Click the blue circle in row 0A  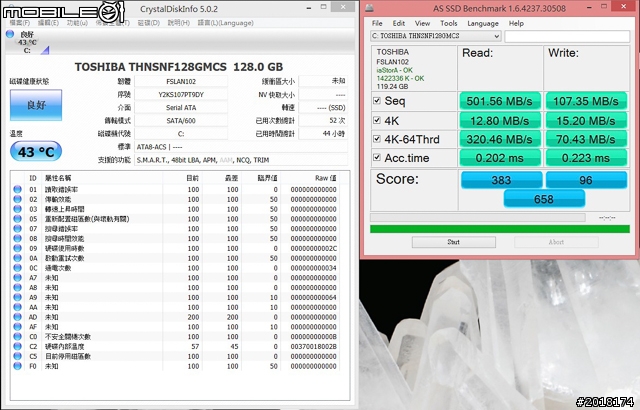click(x=17, y=258)
